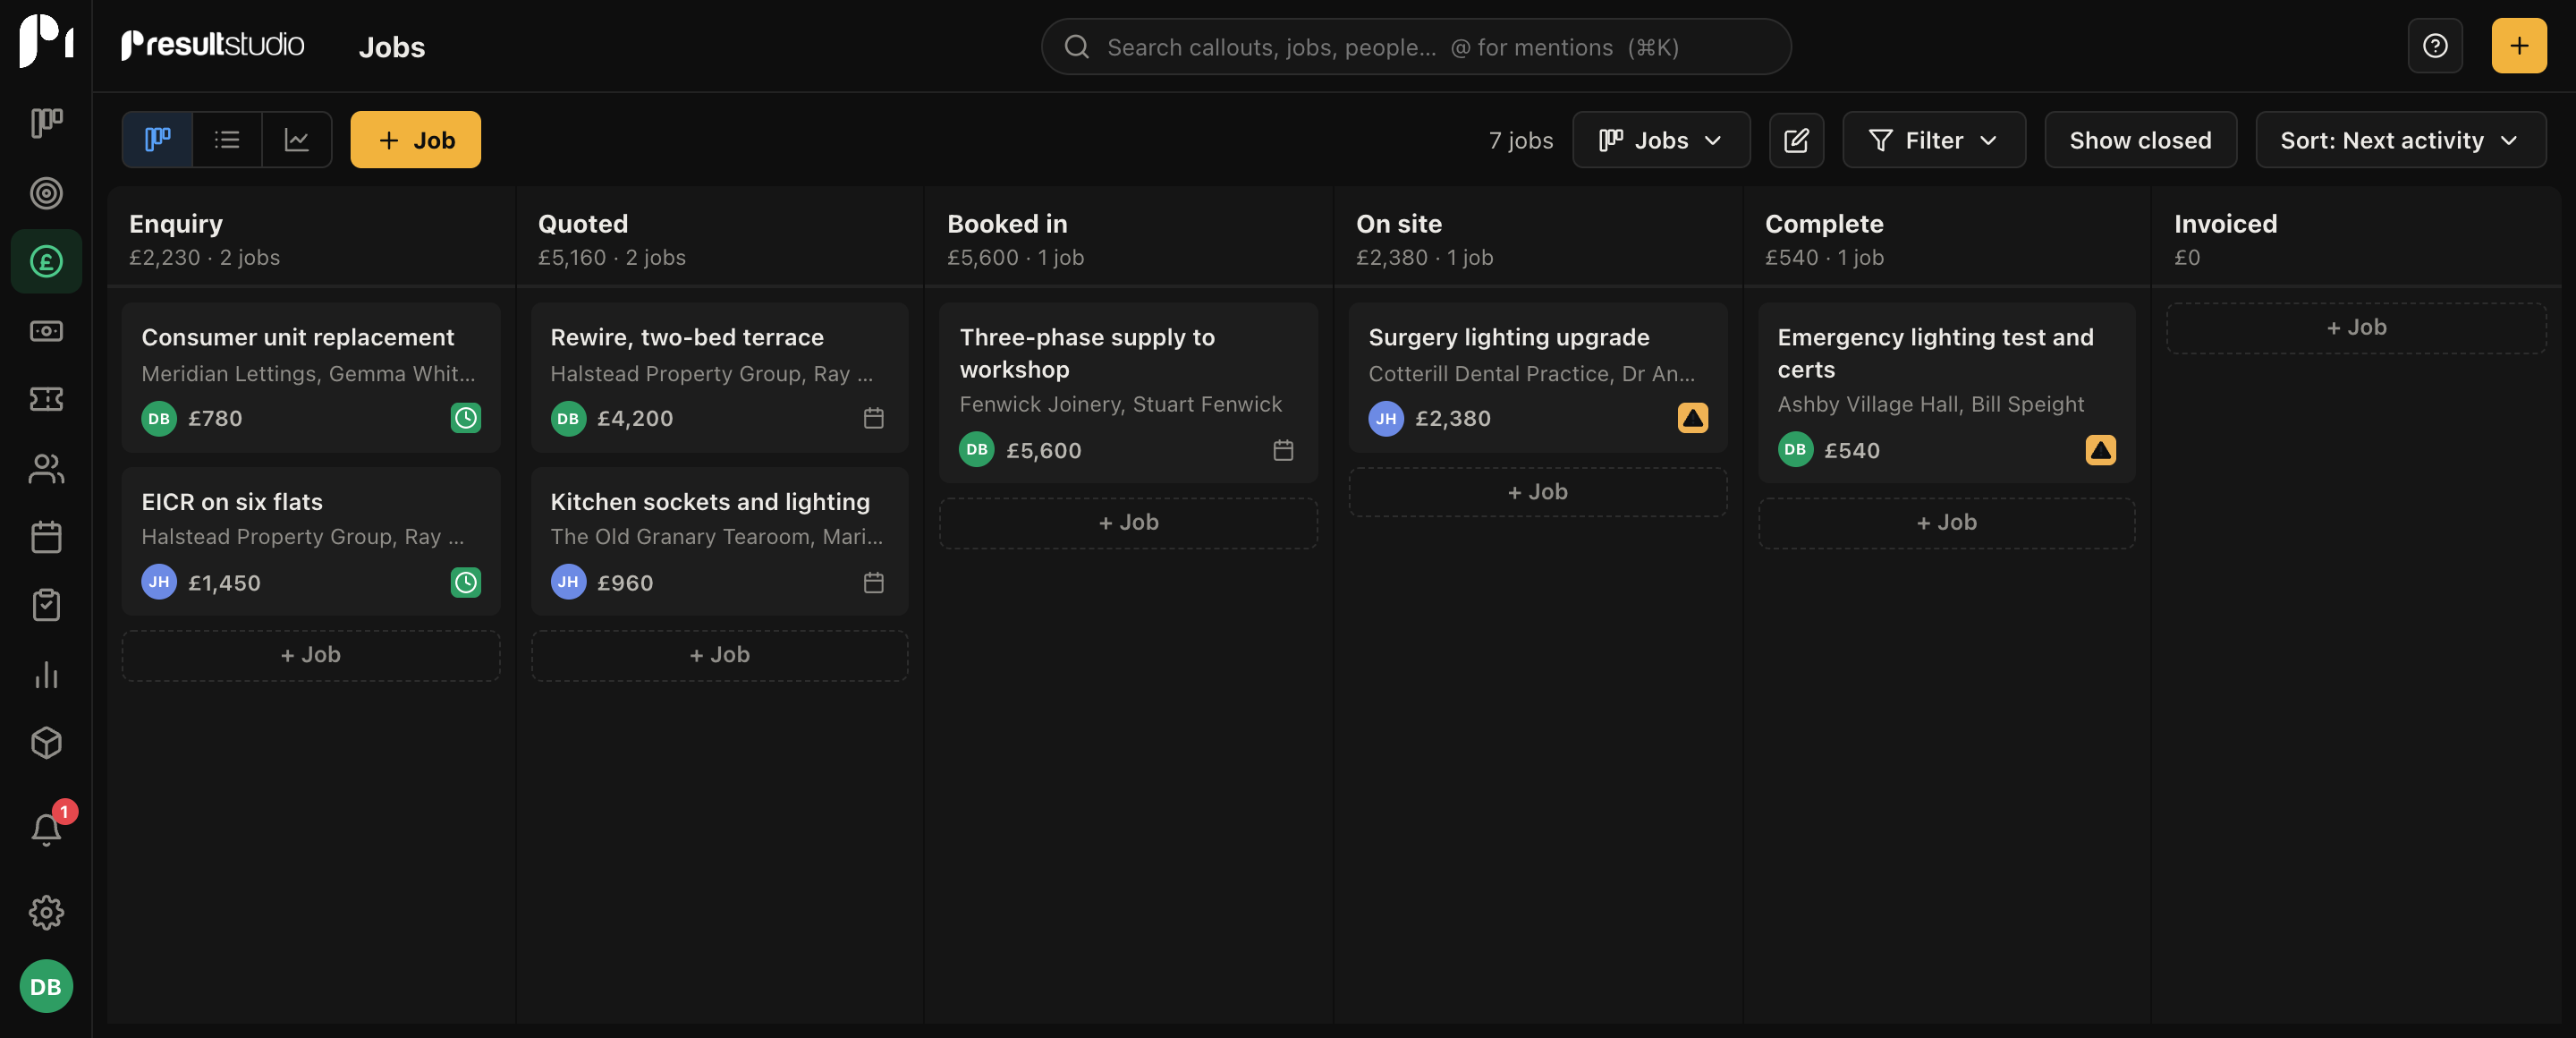Open the Three-phase supply to workshop card
Viewport: 2576px width, 1038px height.
click(x=1128, y=393)
